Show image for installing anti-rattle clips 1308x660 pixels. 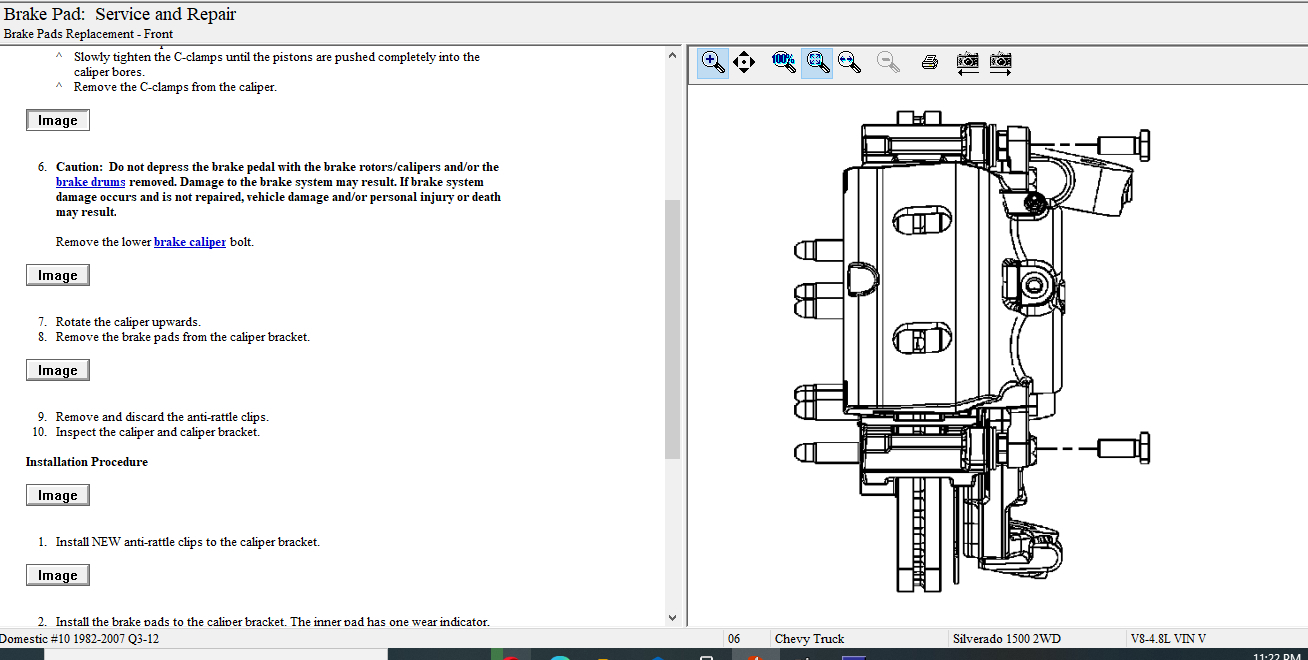coord(58,576)
